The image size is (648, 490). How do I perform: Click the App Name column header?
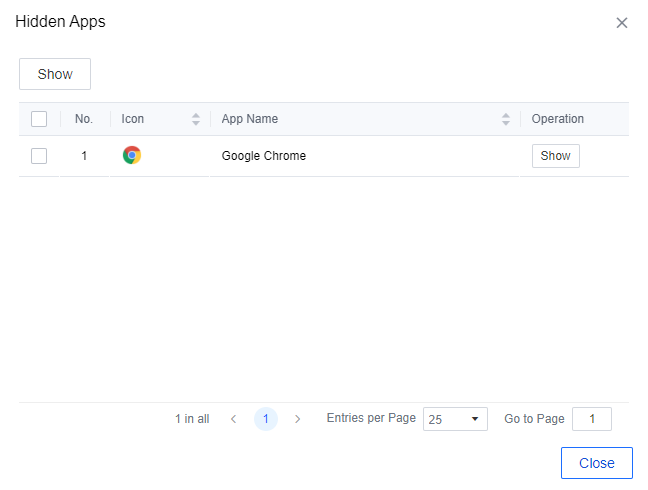pyautogui.click(x=250, y=119)
